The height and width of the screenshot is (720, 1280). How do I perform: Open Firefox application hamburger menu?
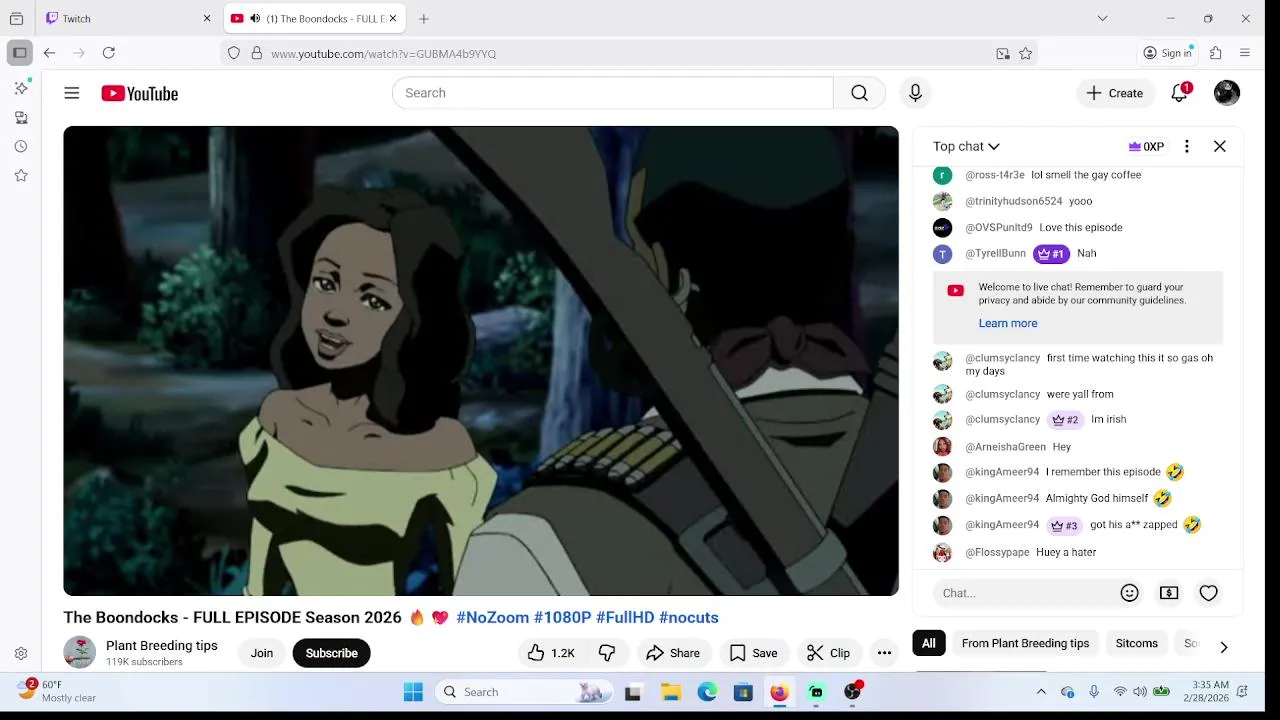pos(1245,53)
